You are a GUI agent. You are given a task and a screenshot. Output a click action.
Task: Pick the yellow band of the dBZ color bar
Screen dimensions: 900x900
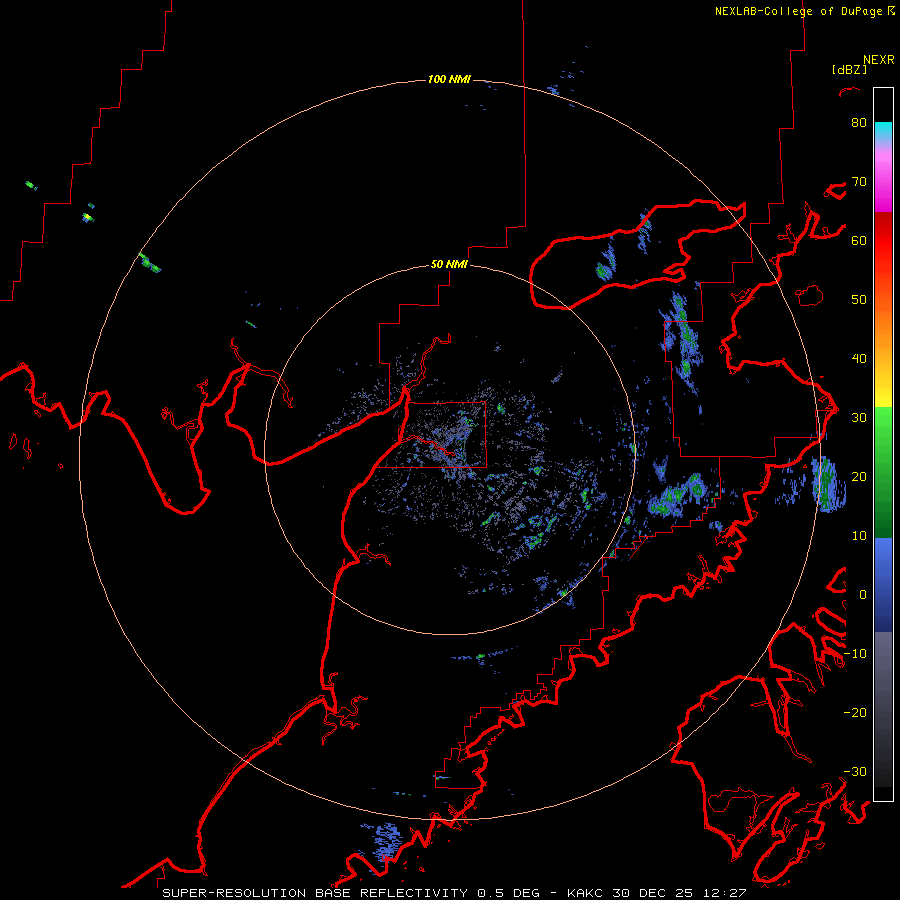883,396
